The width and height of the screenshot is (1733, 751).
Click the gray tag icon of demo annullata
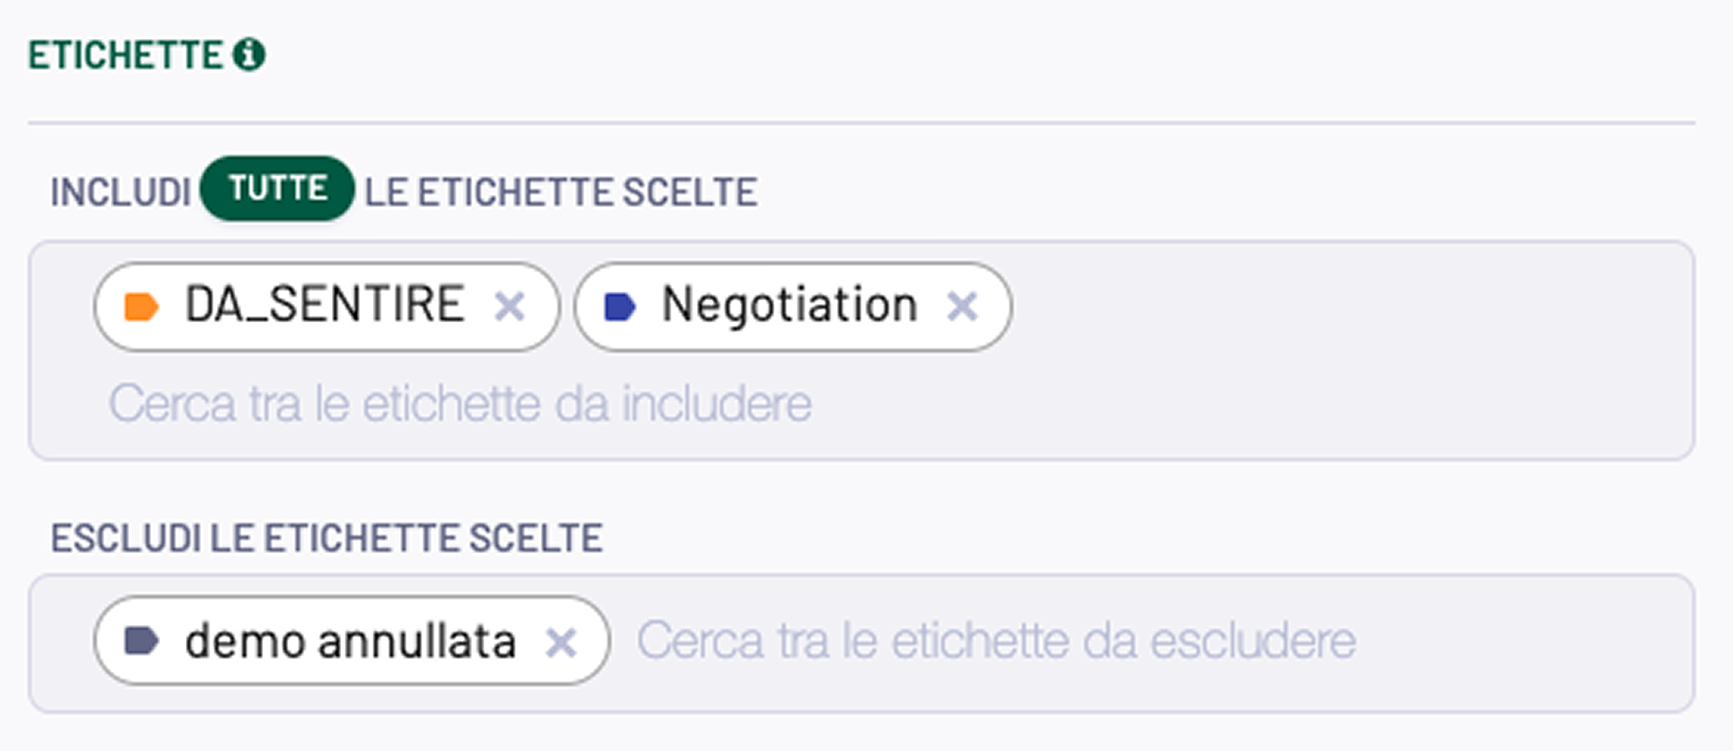(141, 640)
